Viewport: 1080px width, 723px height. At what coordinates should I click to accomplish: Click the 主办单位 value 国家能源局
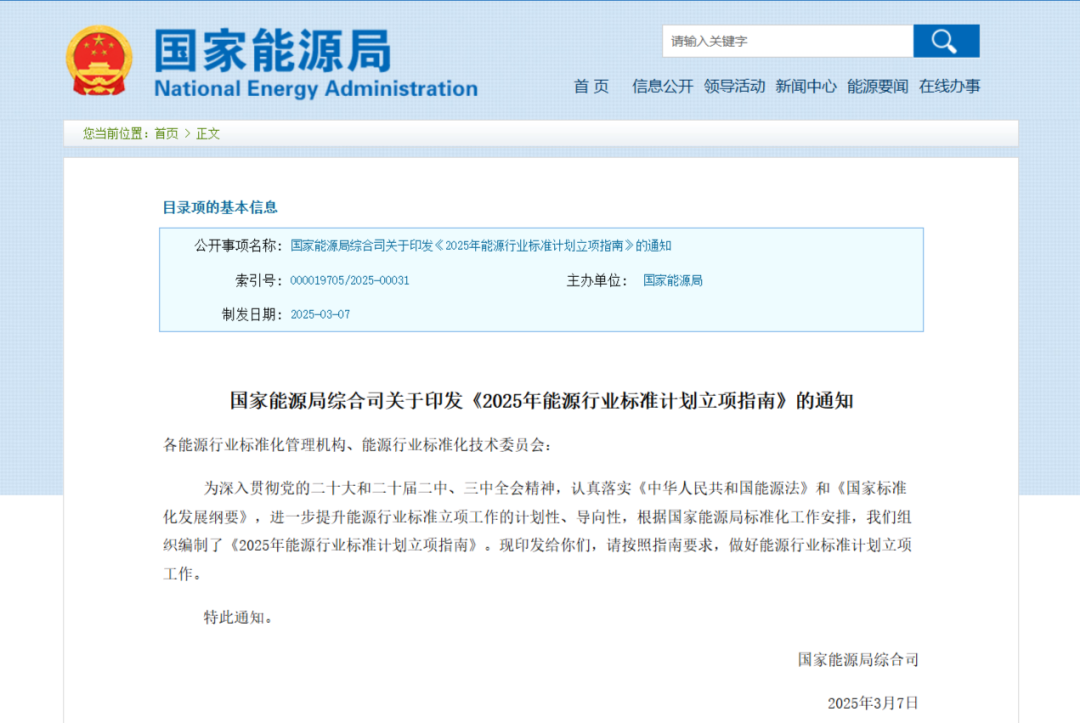click(673, 280)
